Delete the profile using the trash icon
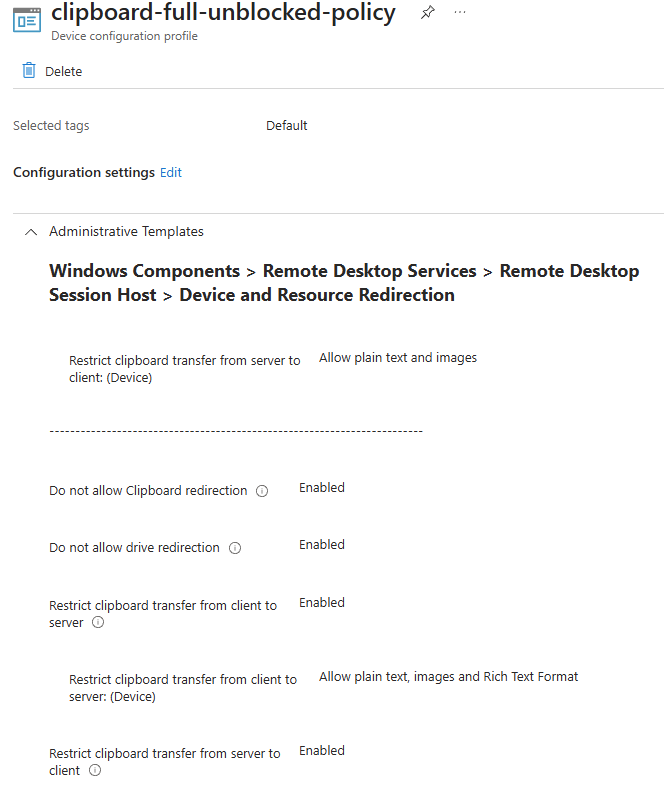Screen dimensions: 664x792 click(x=29, y=71)
